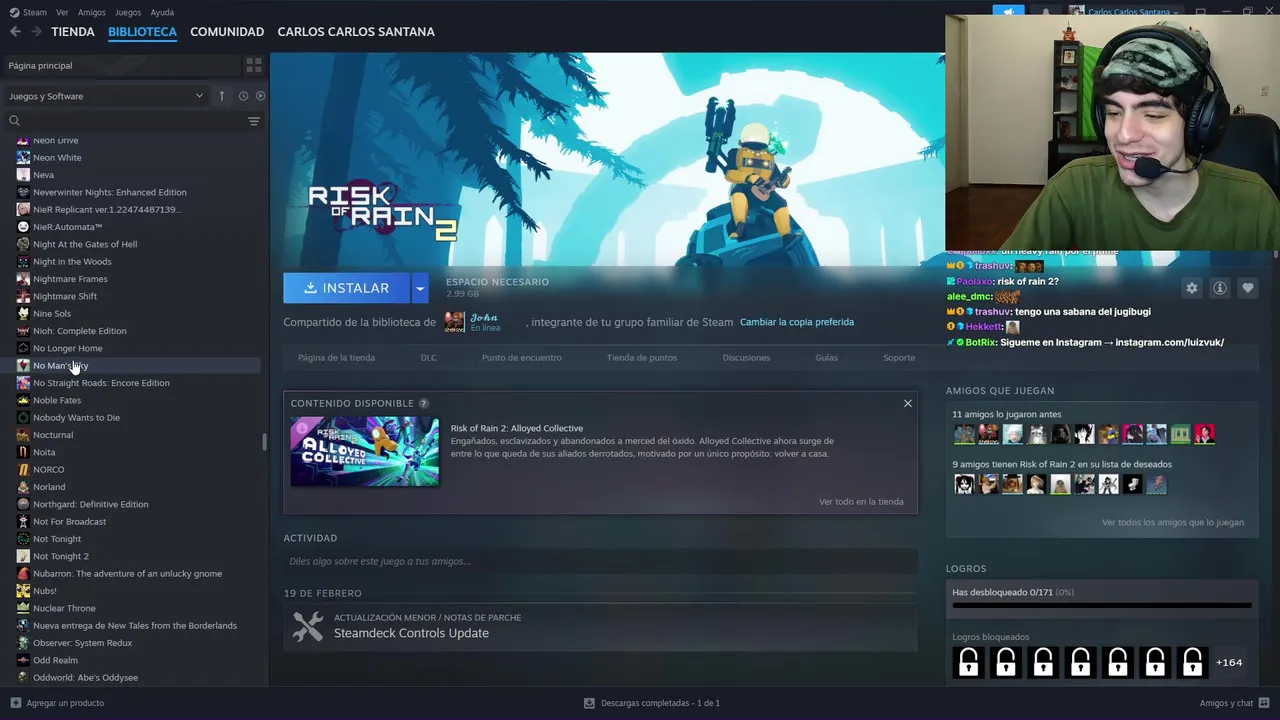Sort library with the up arrow icon
1280x720 pixels.
pyautogui.click(x=222, y=96)
